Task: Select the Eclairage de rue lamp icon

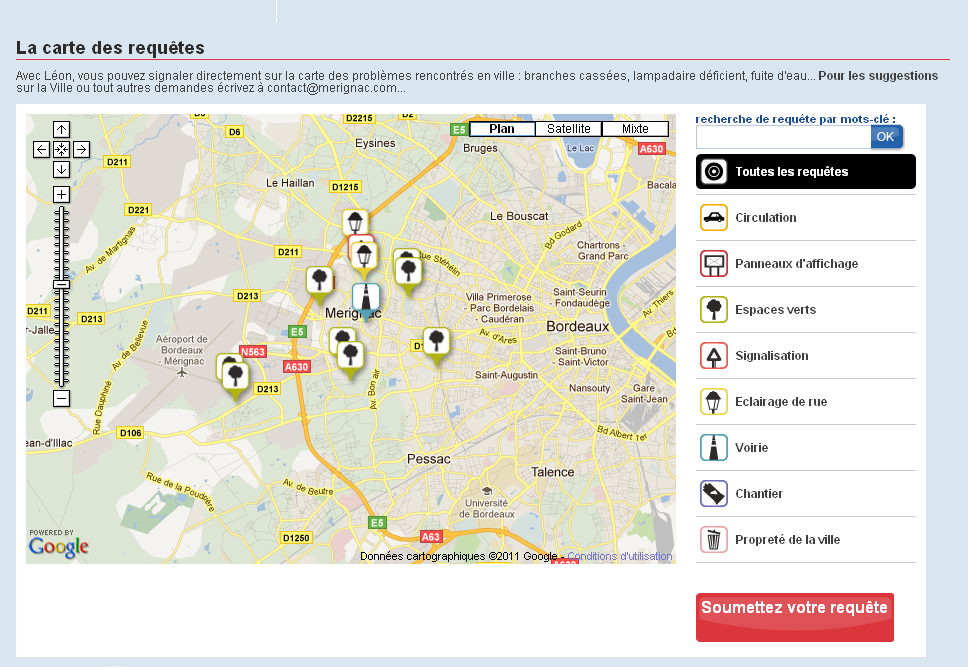Action: [x=713, y=401]
